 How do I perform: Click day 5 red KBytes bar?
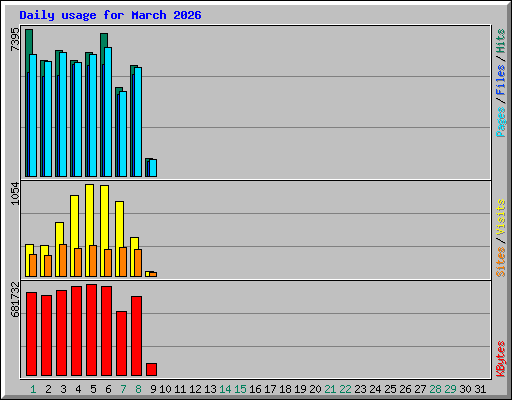91,330
